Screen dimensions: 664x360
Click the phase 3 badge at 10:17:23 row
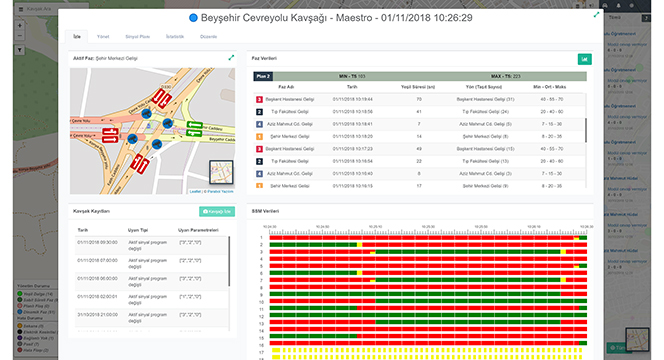260,149
